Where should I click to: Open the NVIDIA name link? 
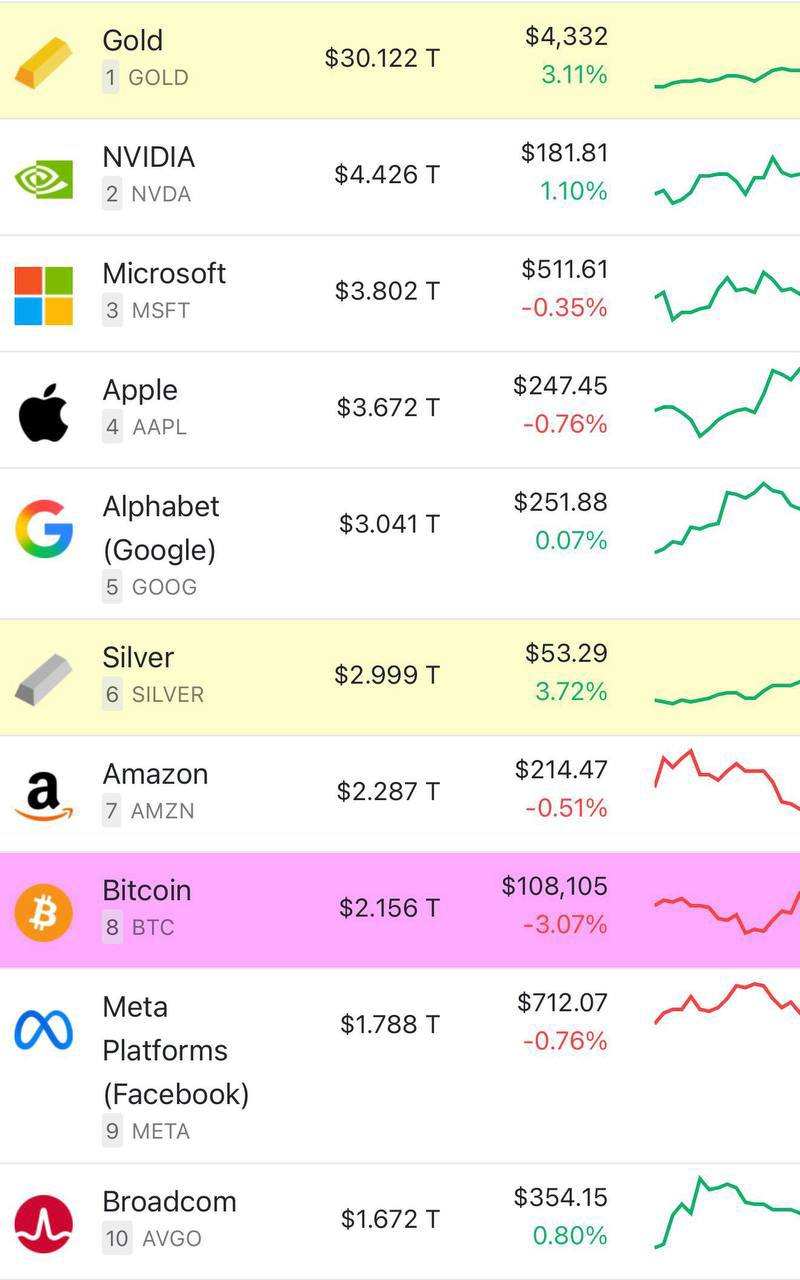tap(148, 157)
